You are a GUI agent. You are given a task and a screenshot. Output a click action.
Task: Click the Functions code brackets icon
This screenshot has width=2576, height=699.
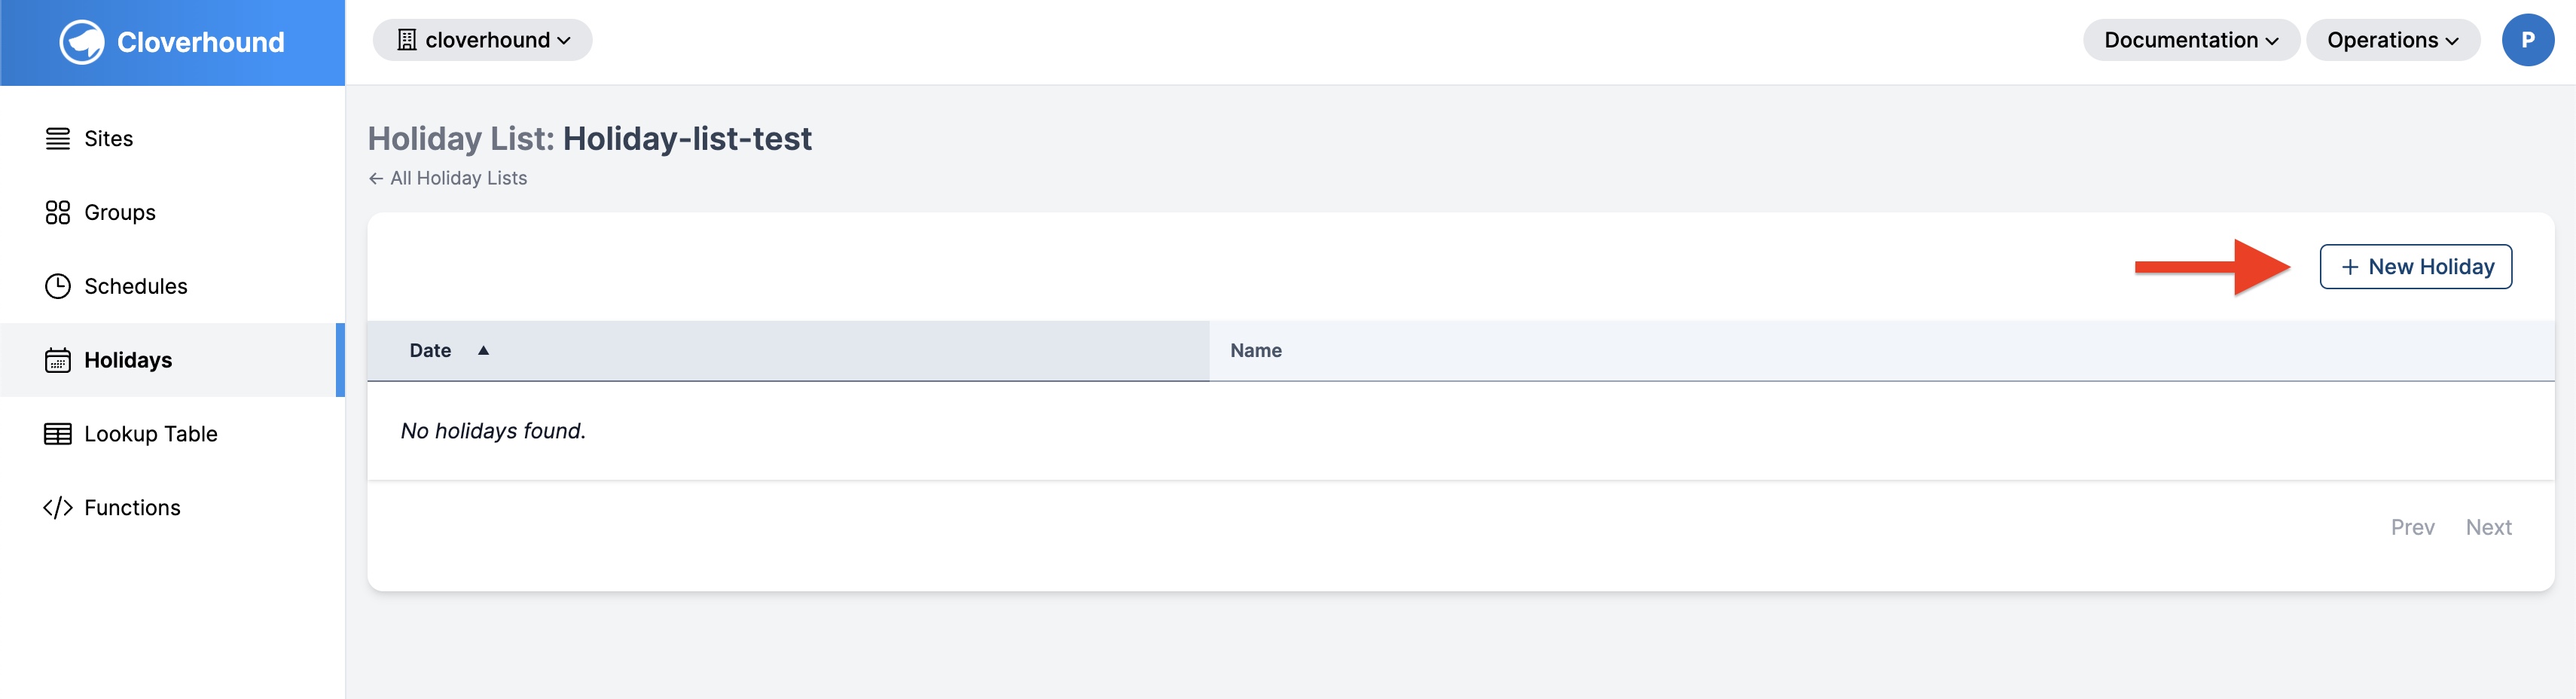(58, 508)
